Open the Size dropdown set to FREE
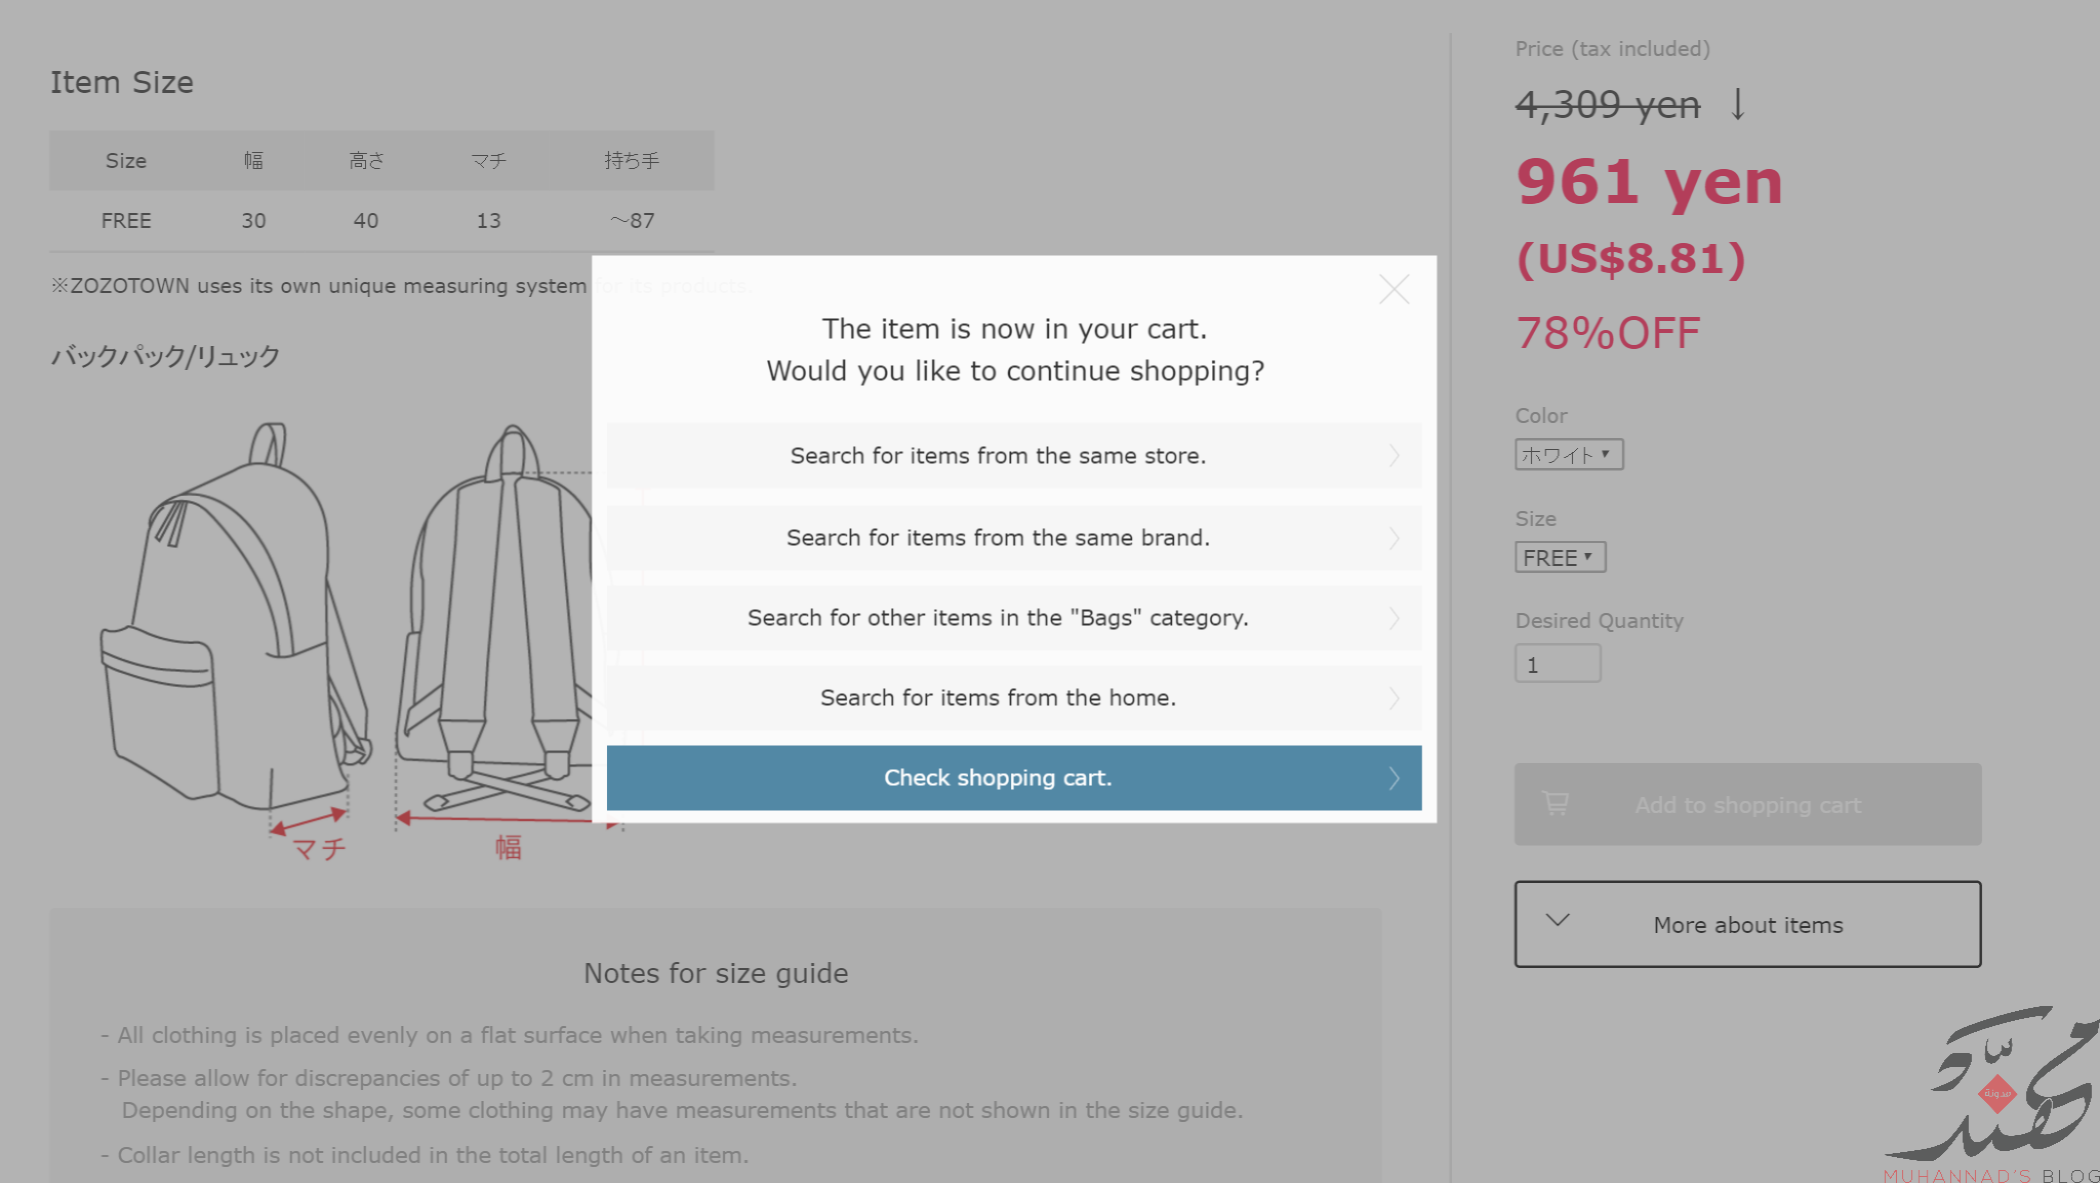2100x1183 pixels. (x=1559, y=558)
